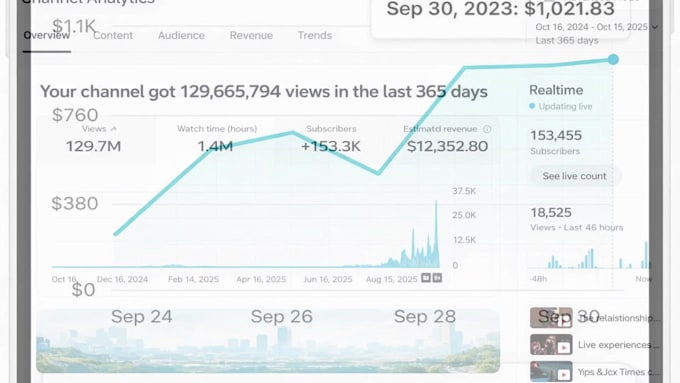Click the 12.5K chart scale label
This screenshot has width=680, height=383.
pos(464,240)
